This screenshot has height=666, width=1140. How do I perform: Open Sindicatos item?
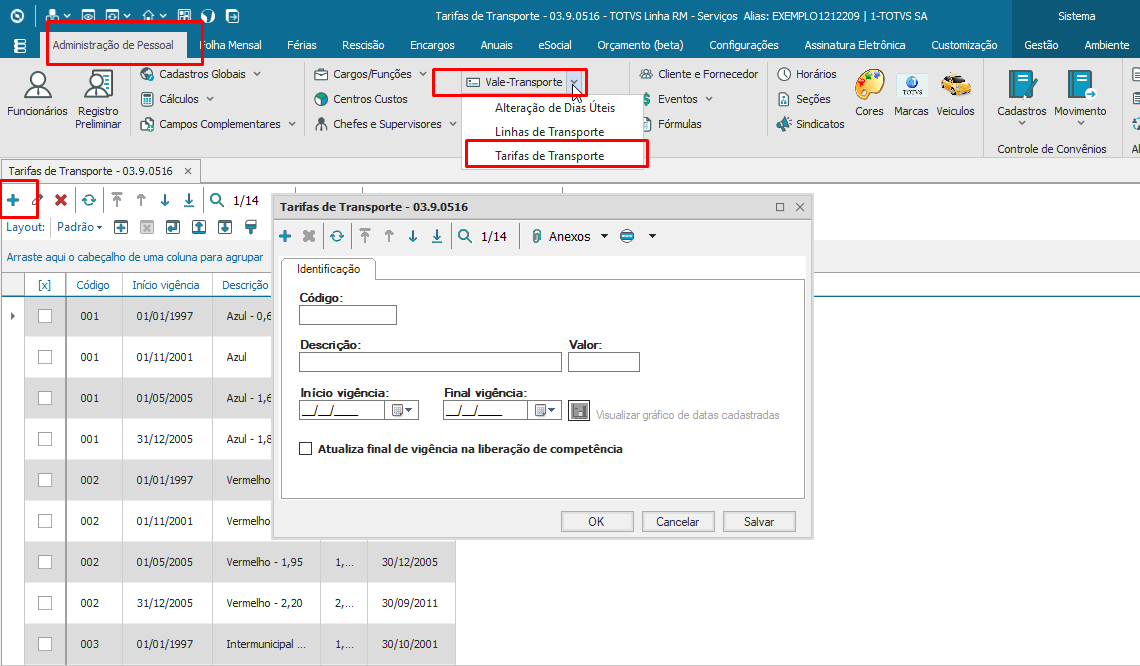(810, 124)
